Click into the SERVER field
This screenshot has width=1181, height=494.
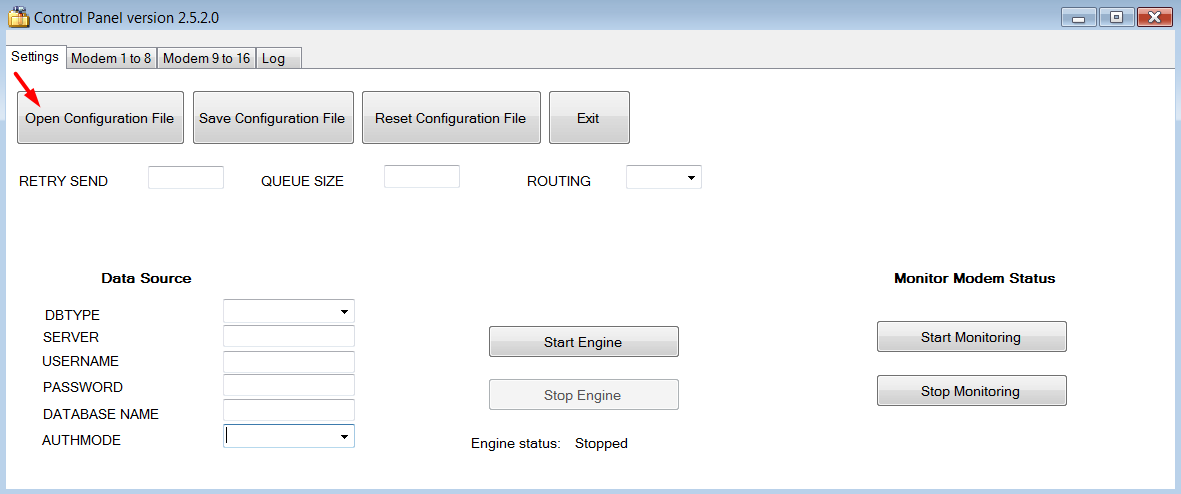288,336
